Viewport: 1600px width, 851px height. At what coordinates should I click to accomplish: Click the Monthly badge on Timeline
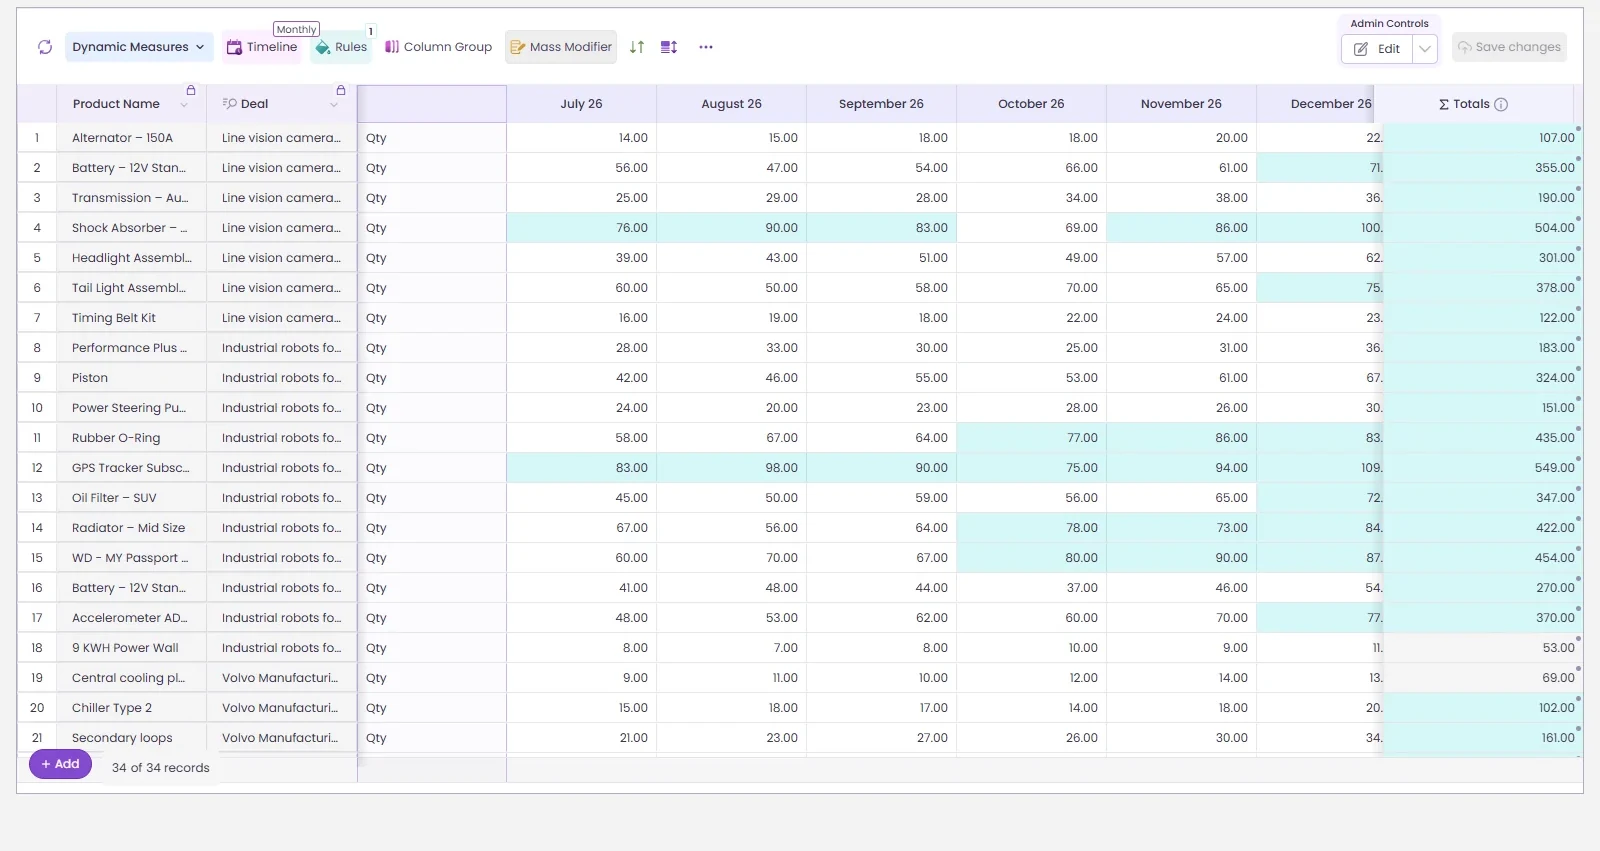point(296,30)
